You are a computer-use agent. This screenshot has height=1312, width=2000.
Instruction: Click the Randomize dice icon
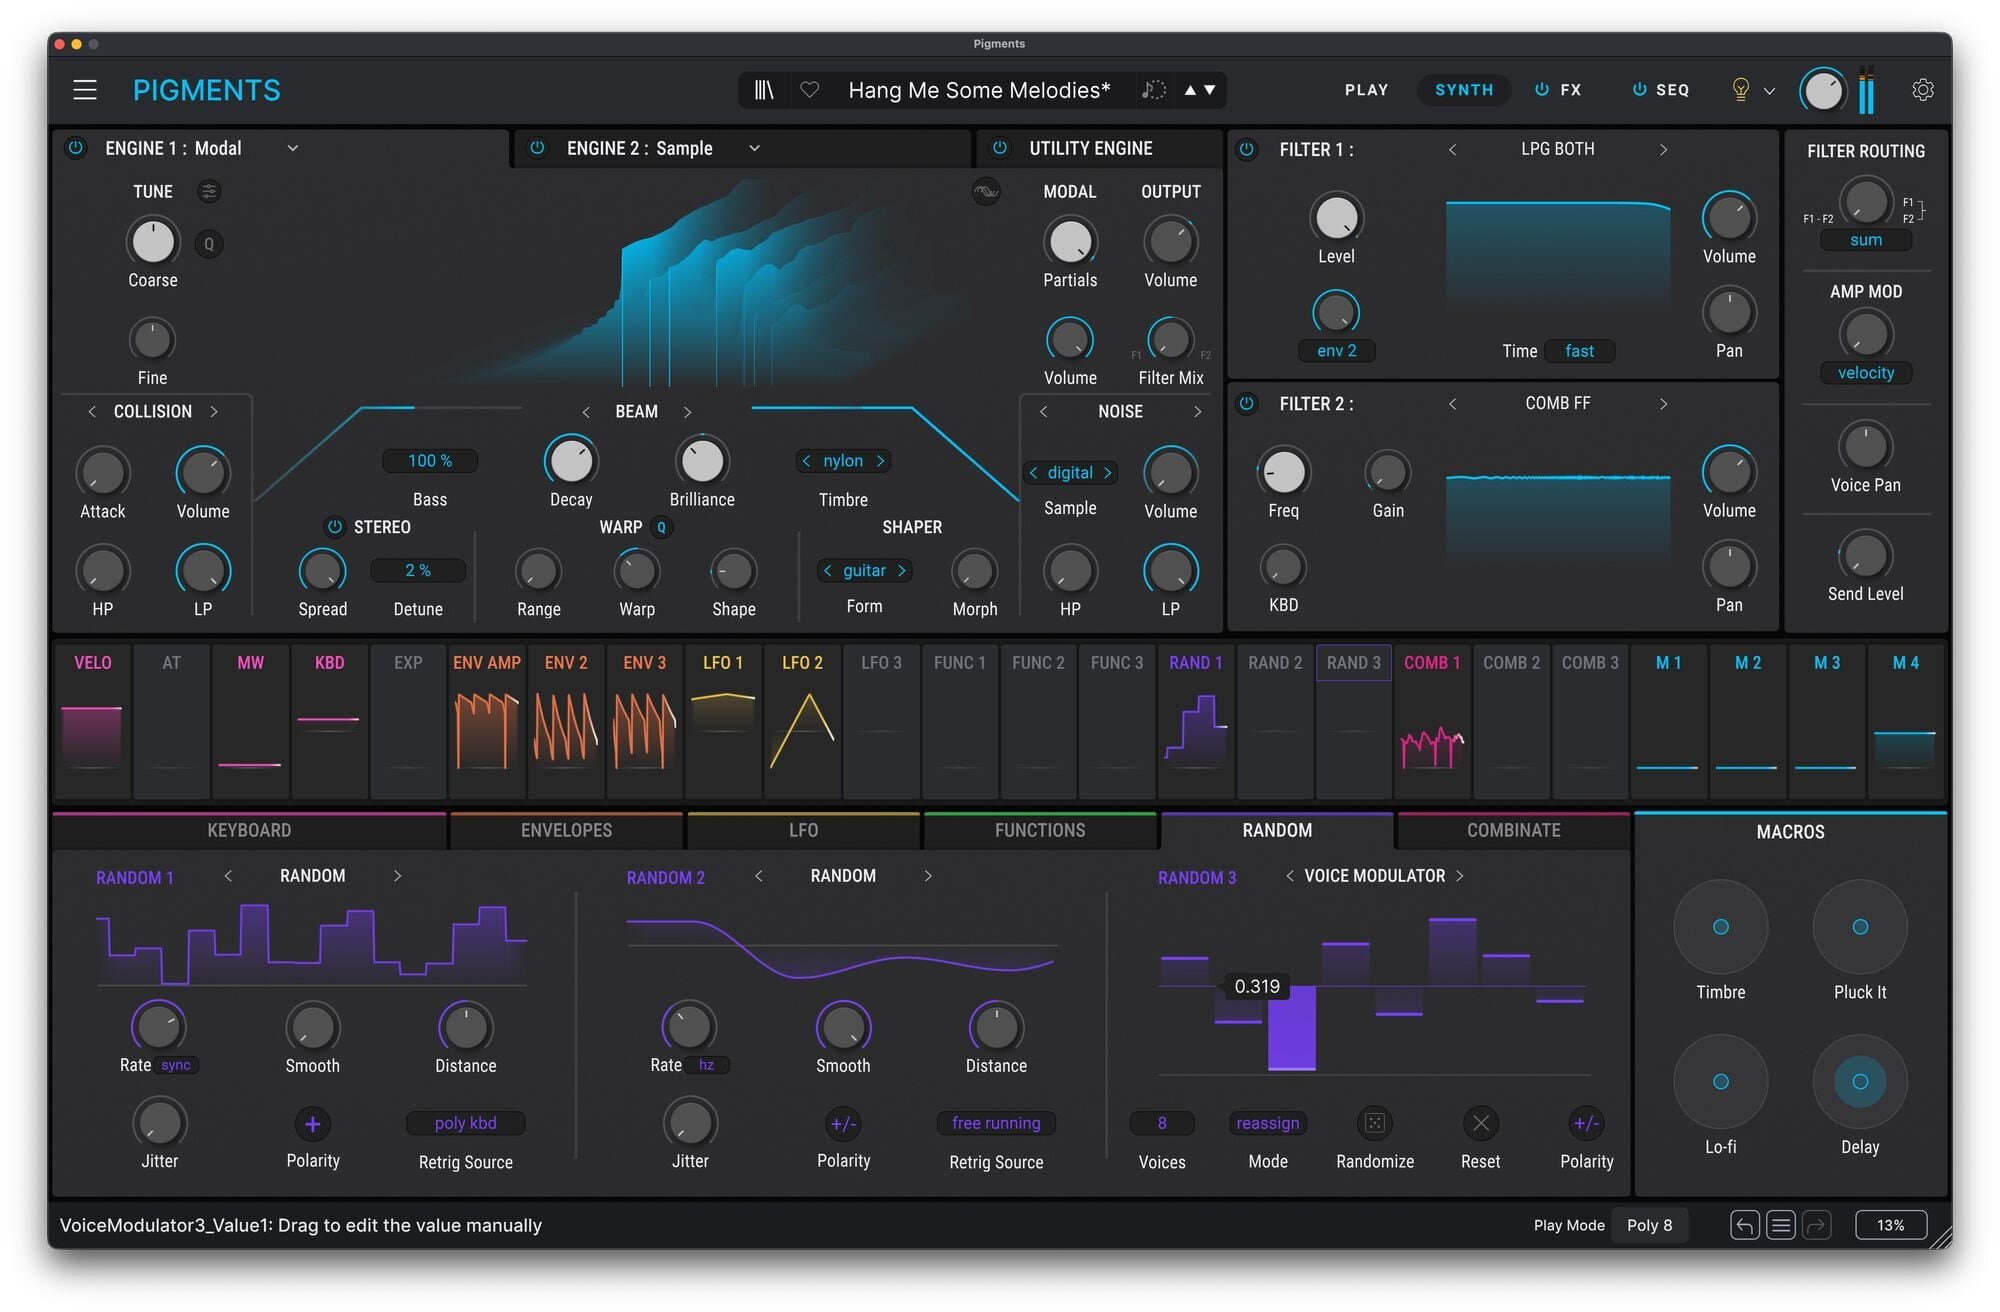[x=1375, y=1123]
